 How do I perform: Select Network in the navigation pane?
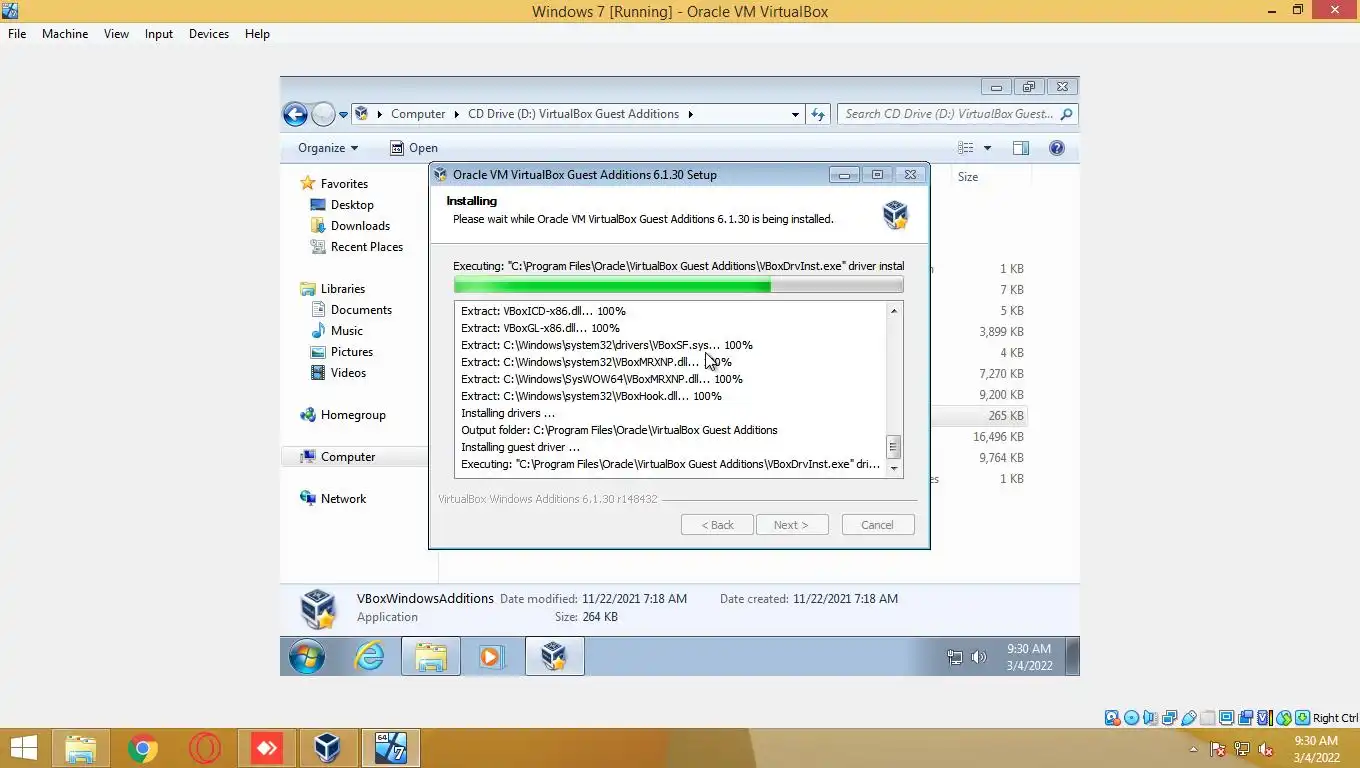tap(343, 499)
